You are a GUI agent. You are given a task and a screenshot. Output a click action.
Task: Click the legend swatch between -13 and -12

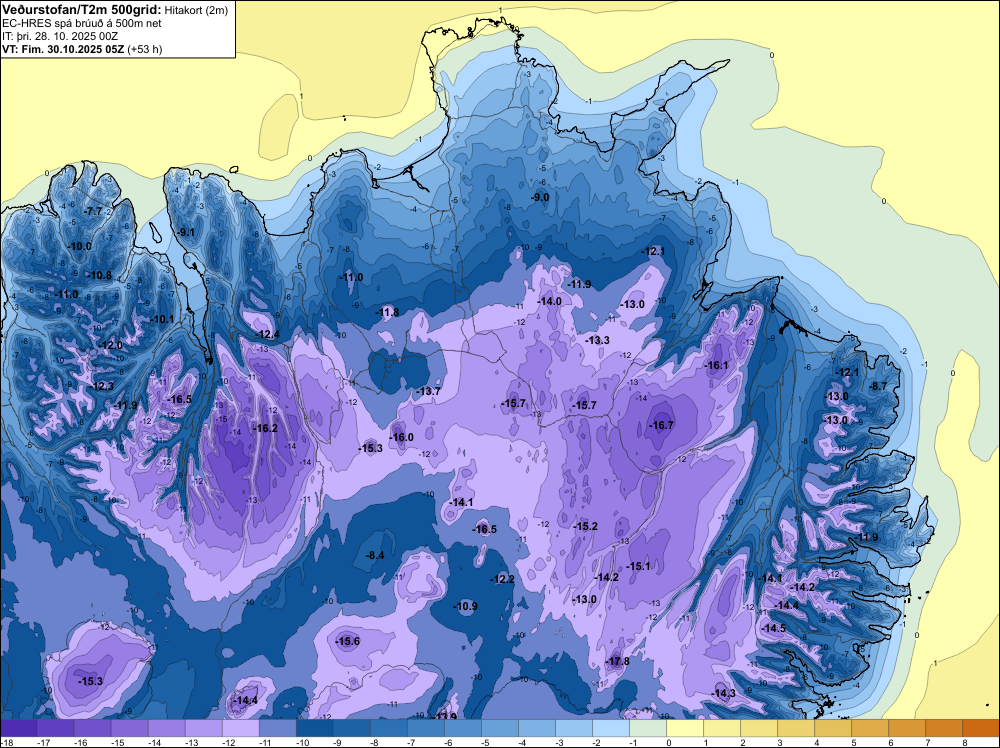203,728
